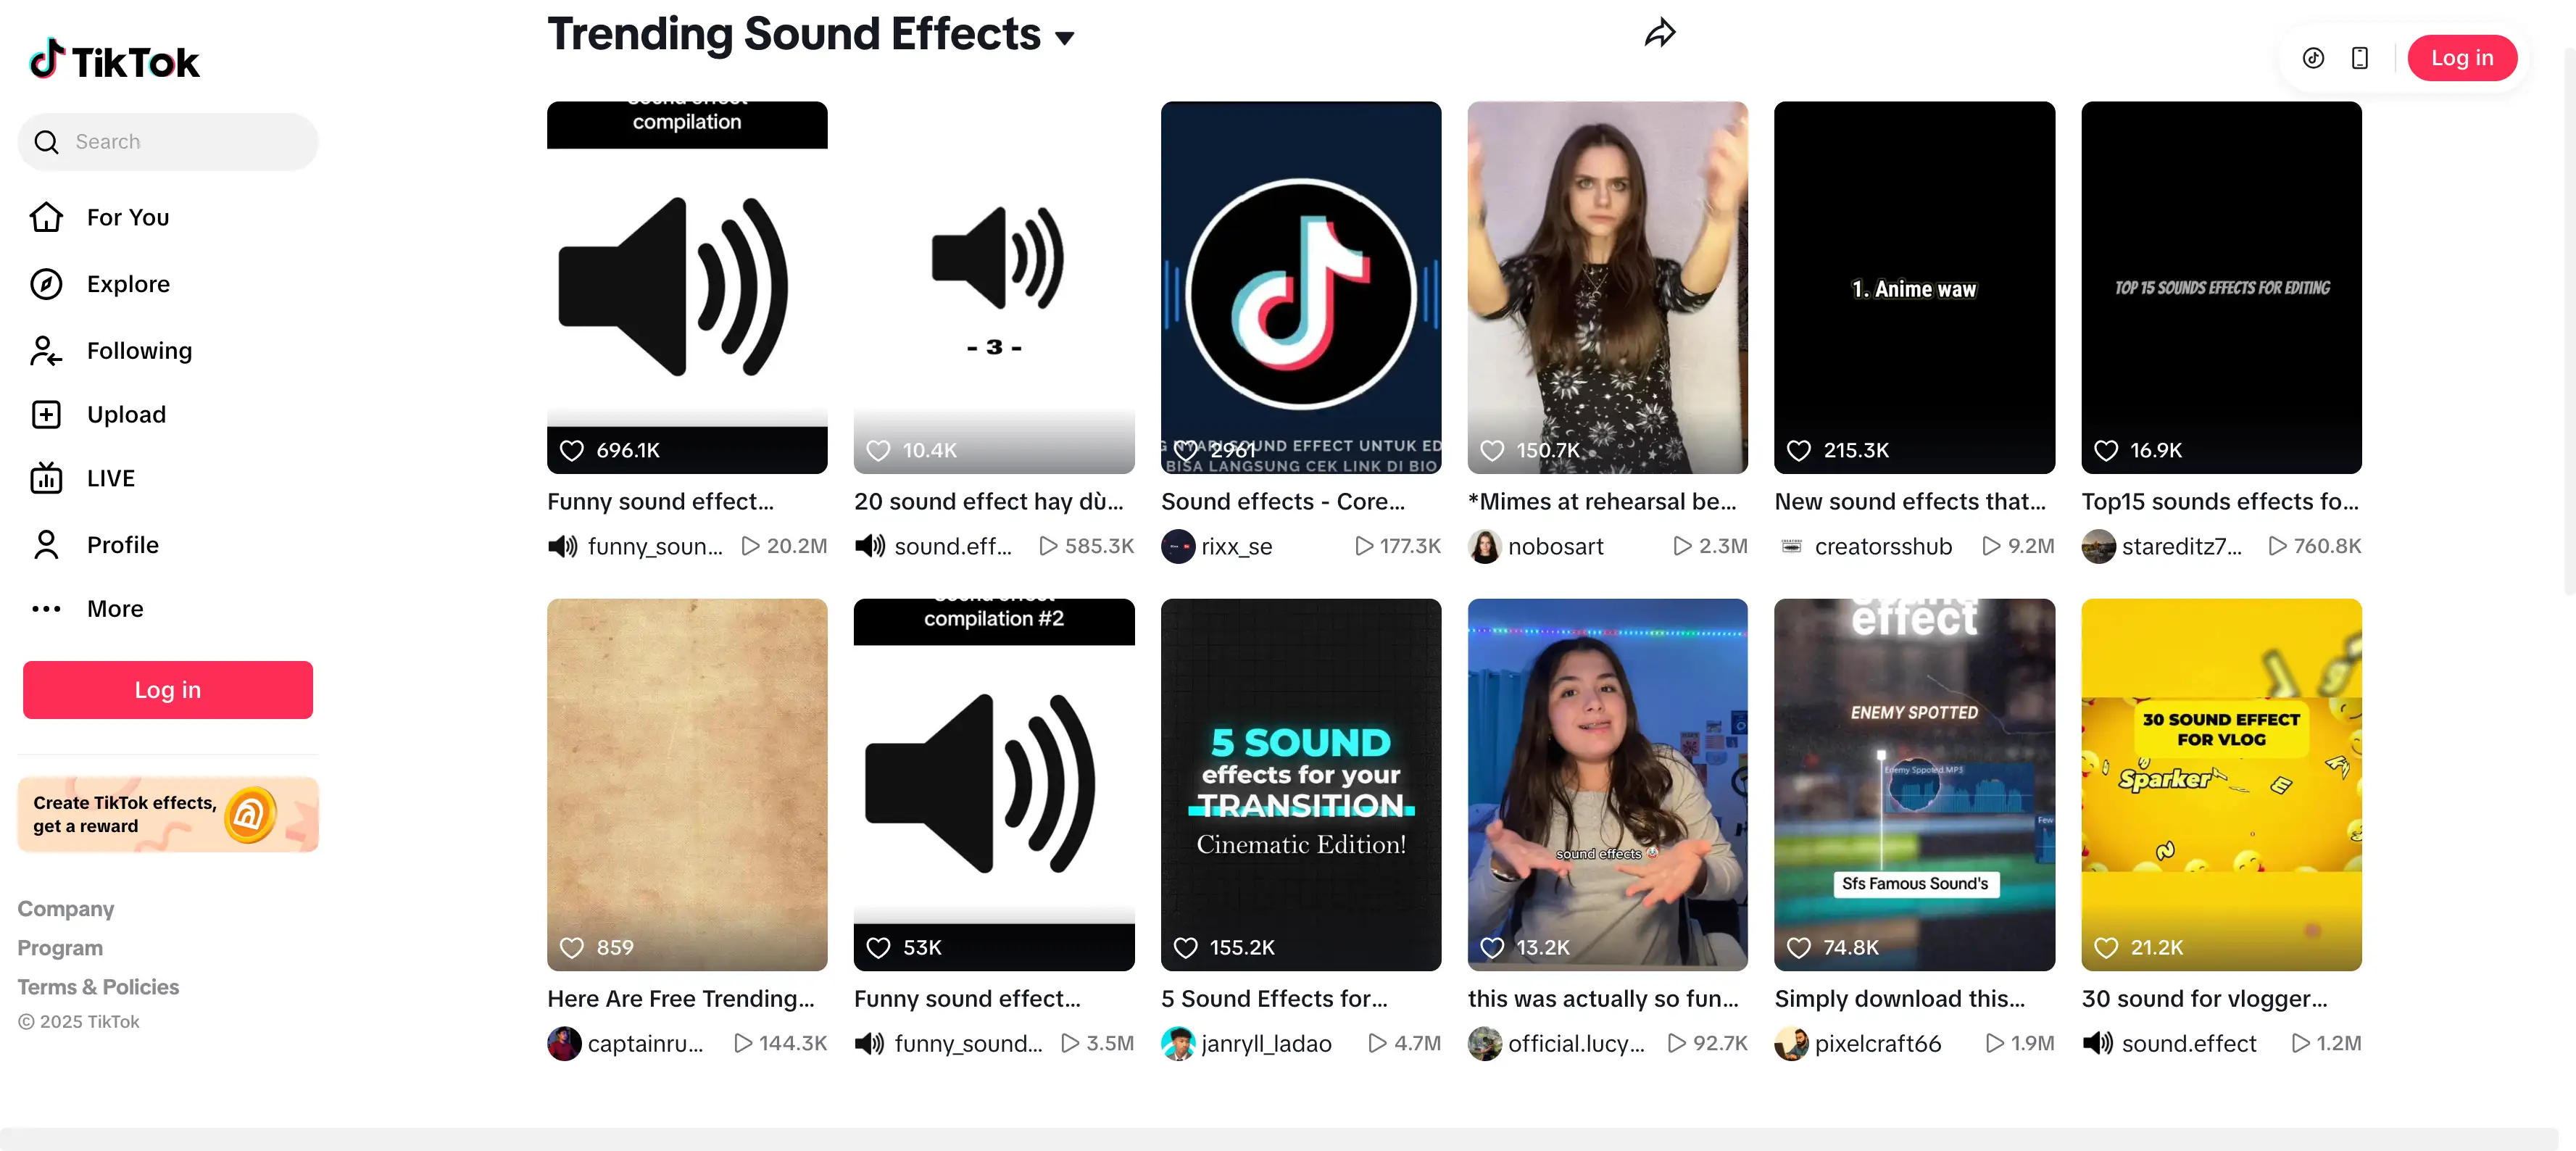2576x1151 pixels.
Task: Click the nobosart profile avatar
Action: 1485,547
